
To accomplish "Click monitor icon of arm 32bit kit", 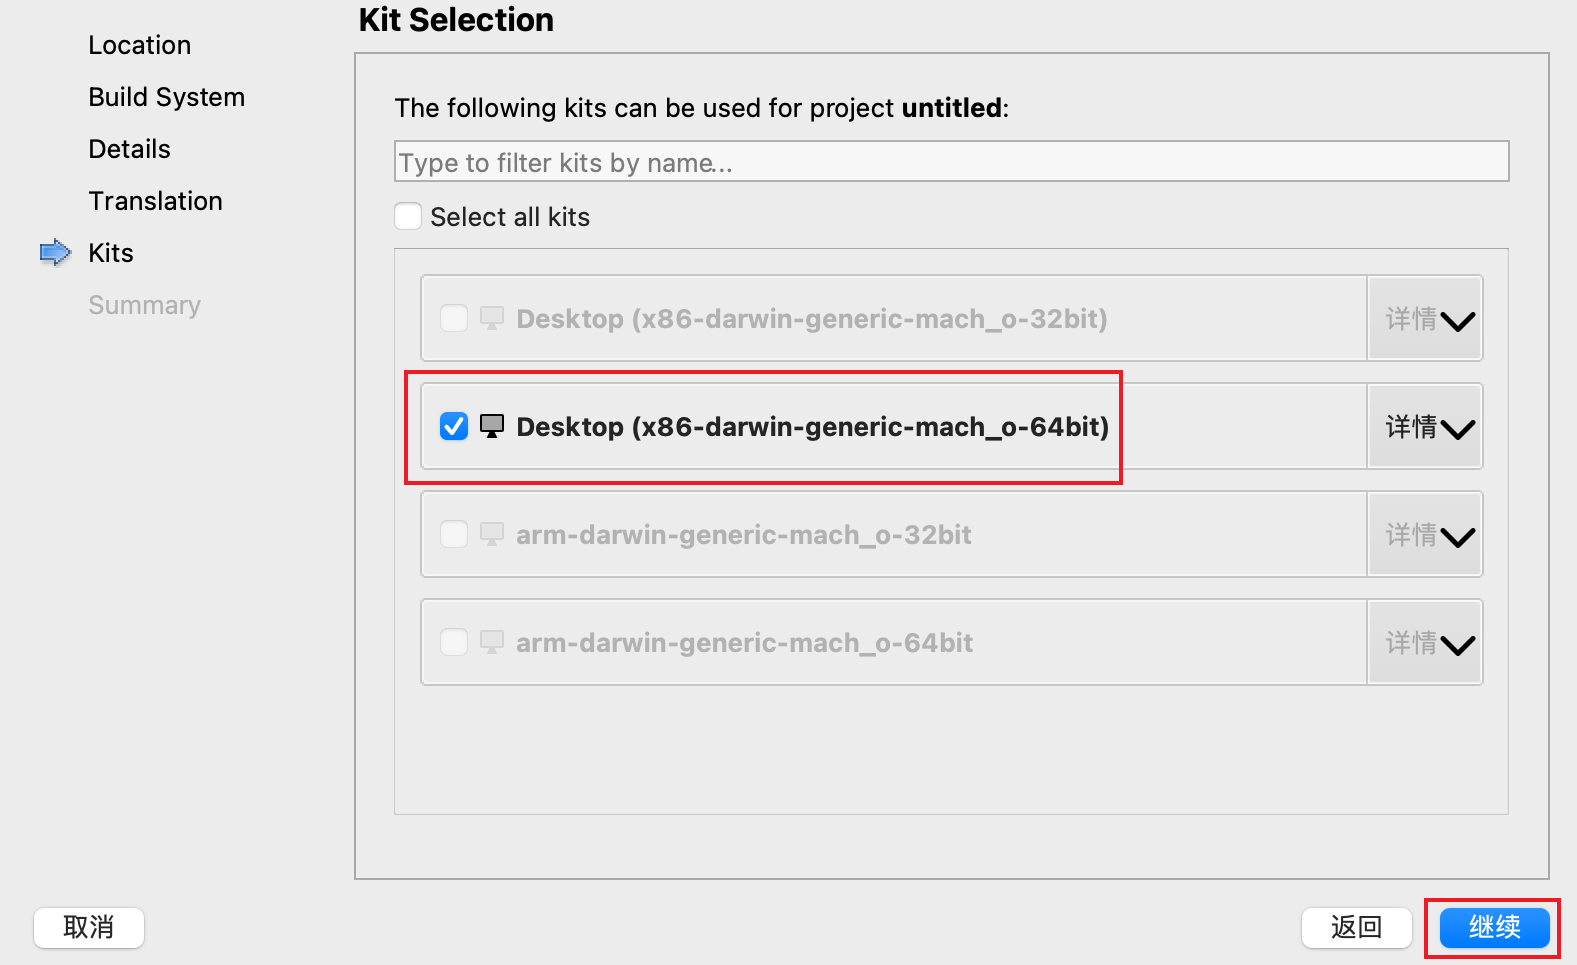I will [492, 535].
